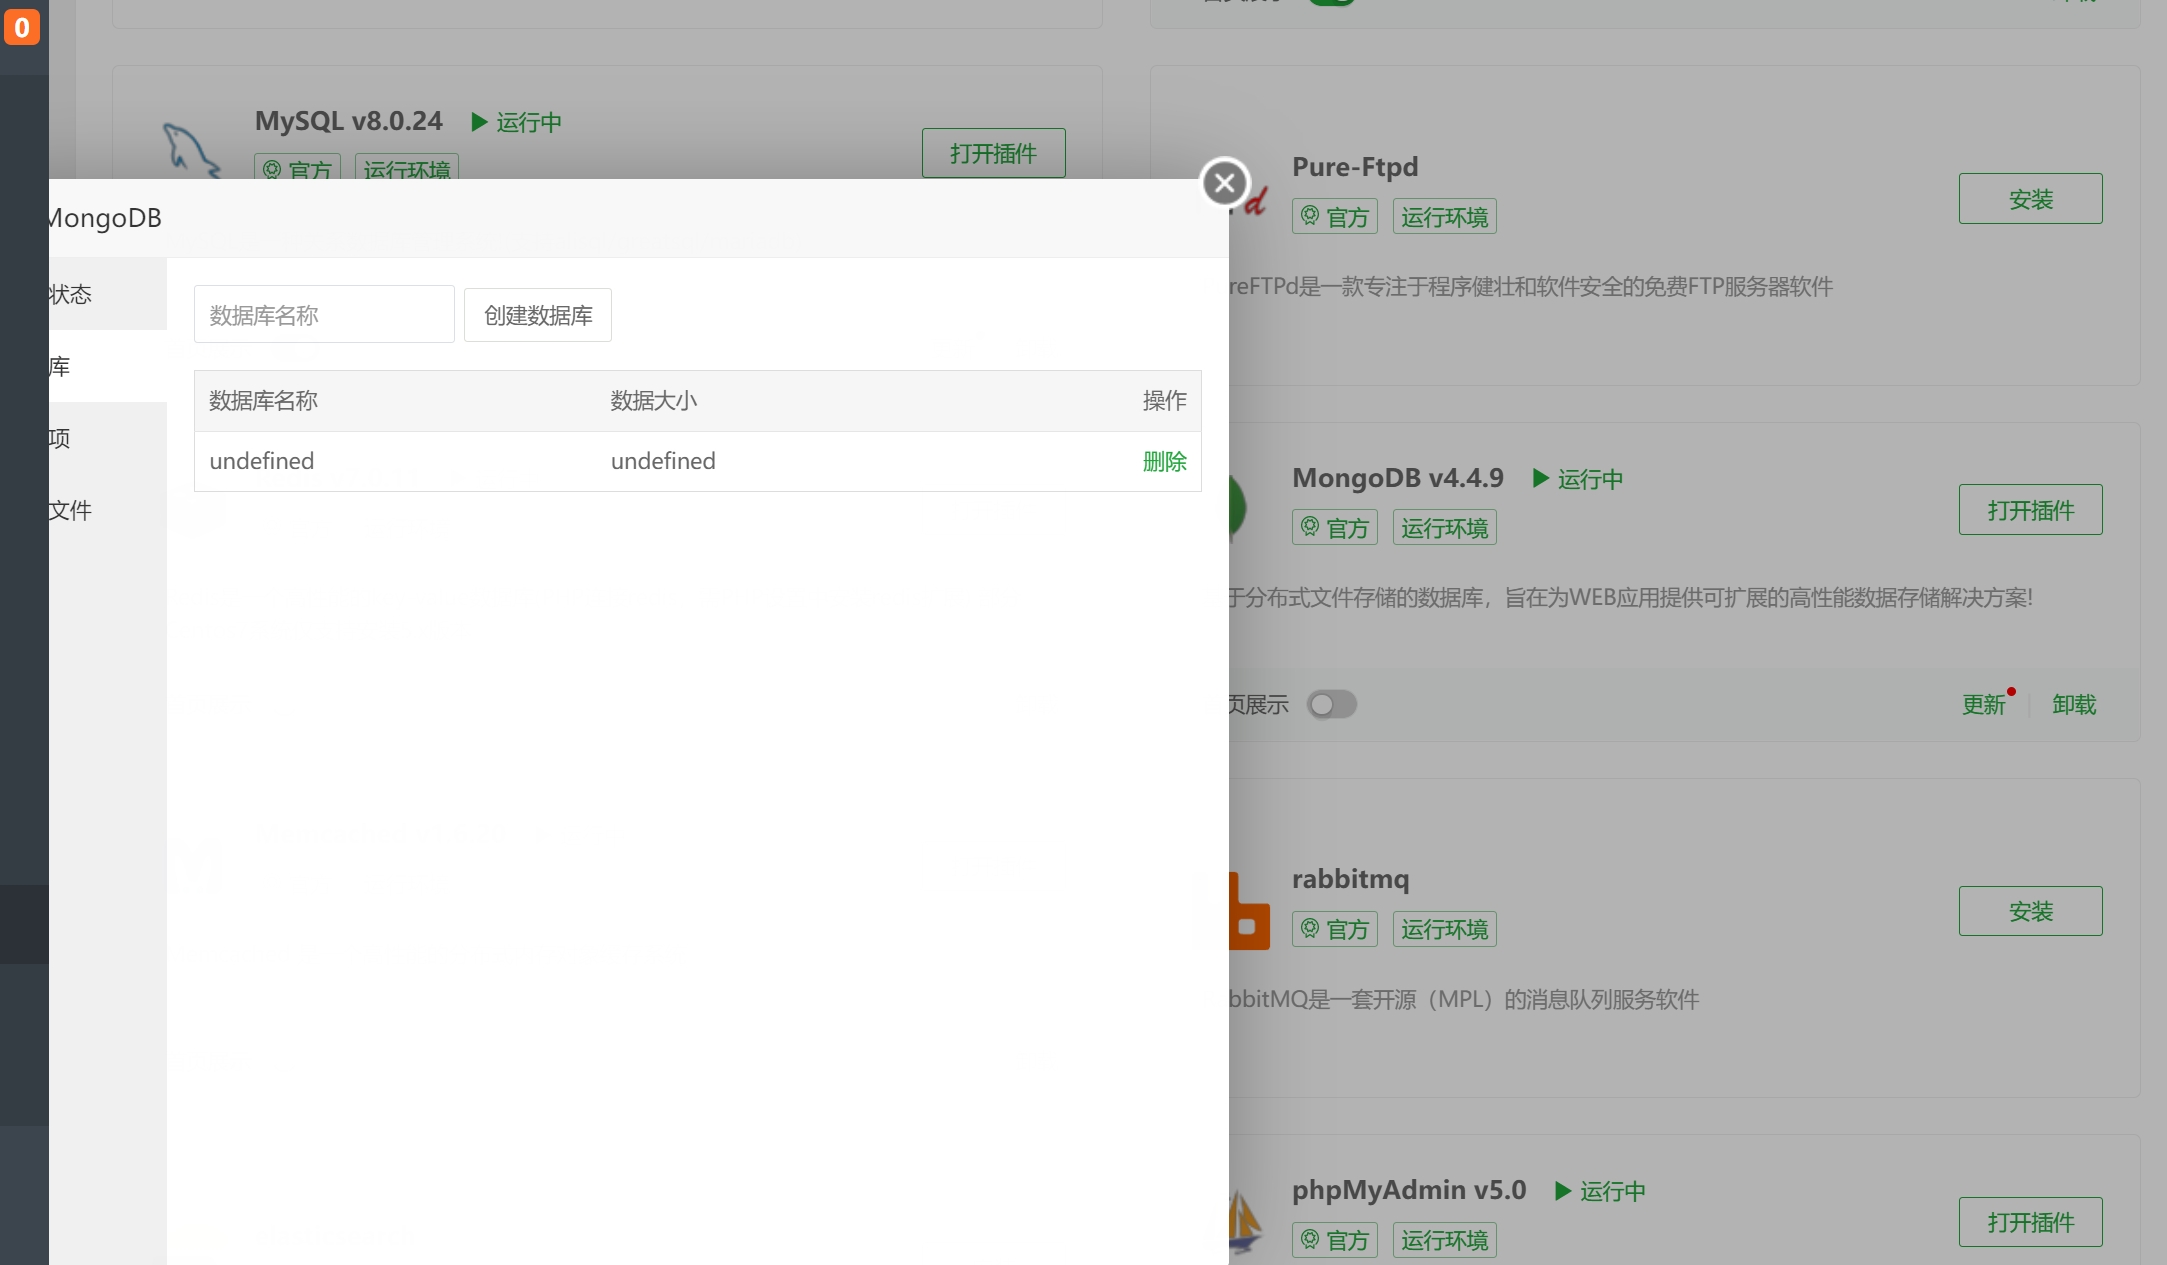Click phpMyAdmin 运行中 play icon
This screenshot has width=2167, height=1265.
[x=1563, y=1191]
